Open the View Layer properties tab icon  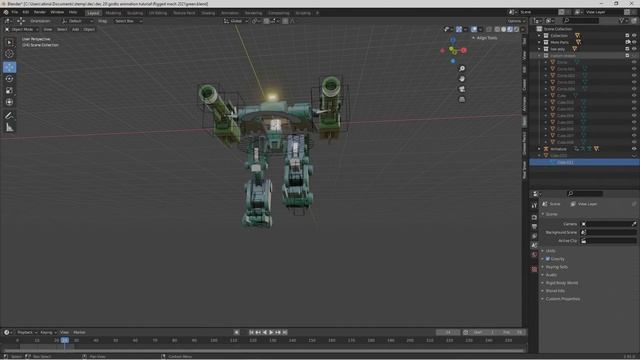(x=534, y=236)
